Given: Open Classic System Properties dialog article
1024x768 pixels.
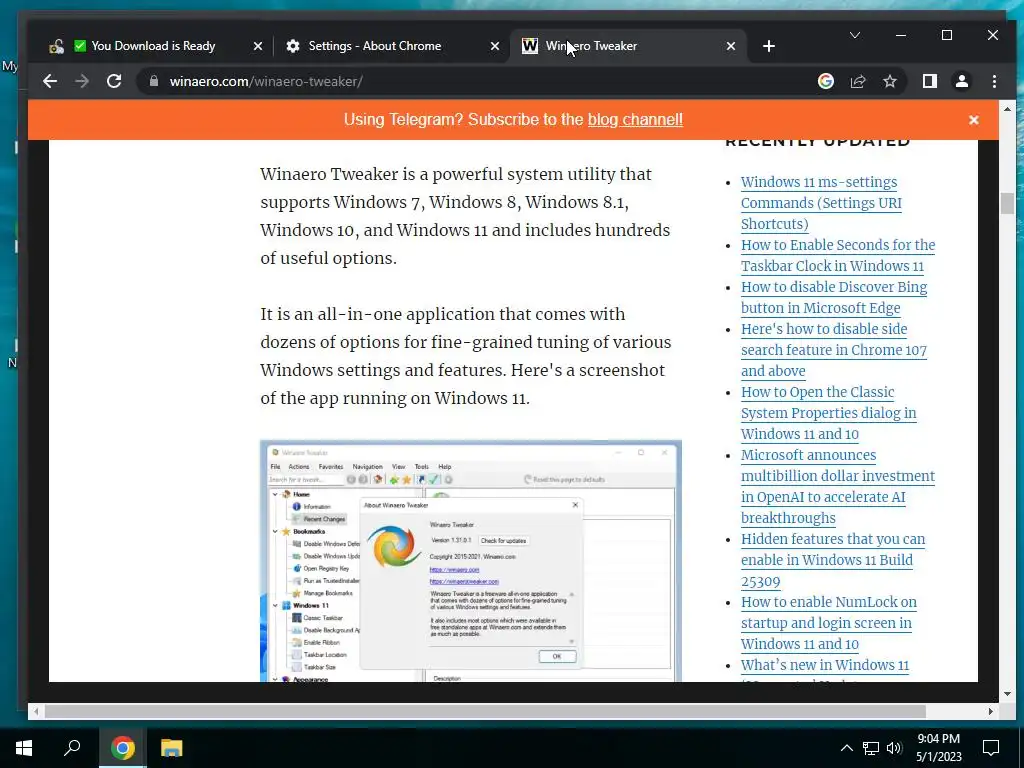Looking at the screenshot, I should [828, 413].
